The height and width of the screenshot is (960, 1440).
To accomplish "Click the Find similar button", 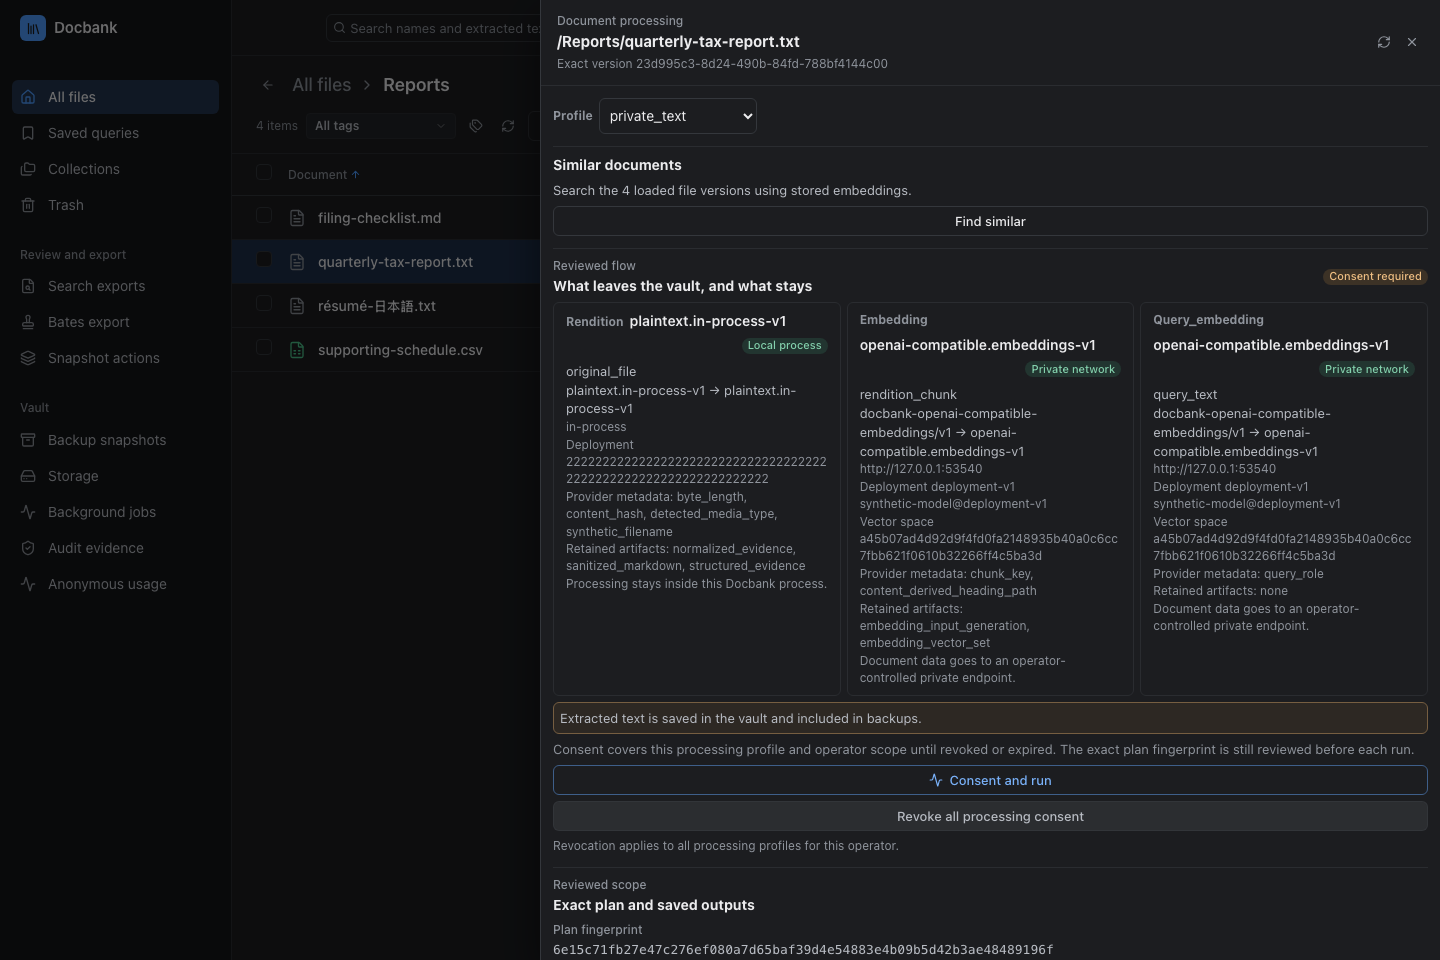I will [x=990, y=221].
